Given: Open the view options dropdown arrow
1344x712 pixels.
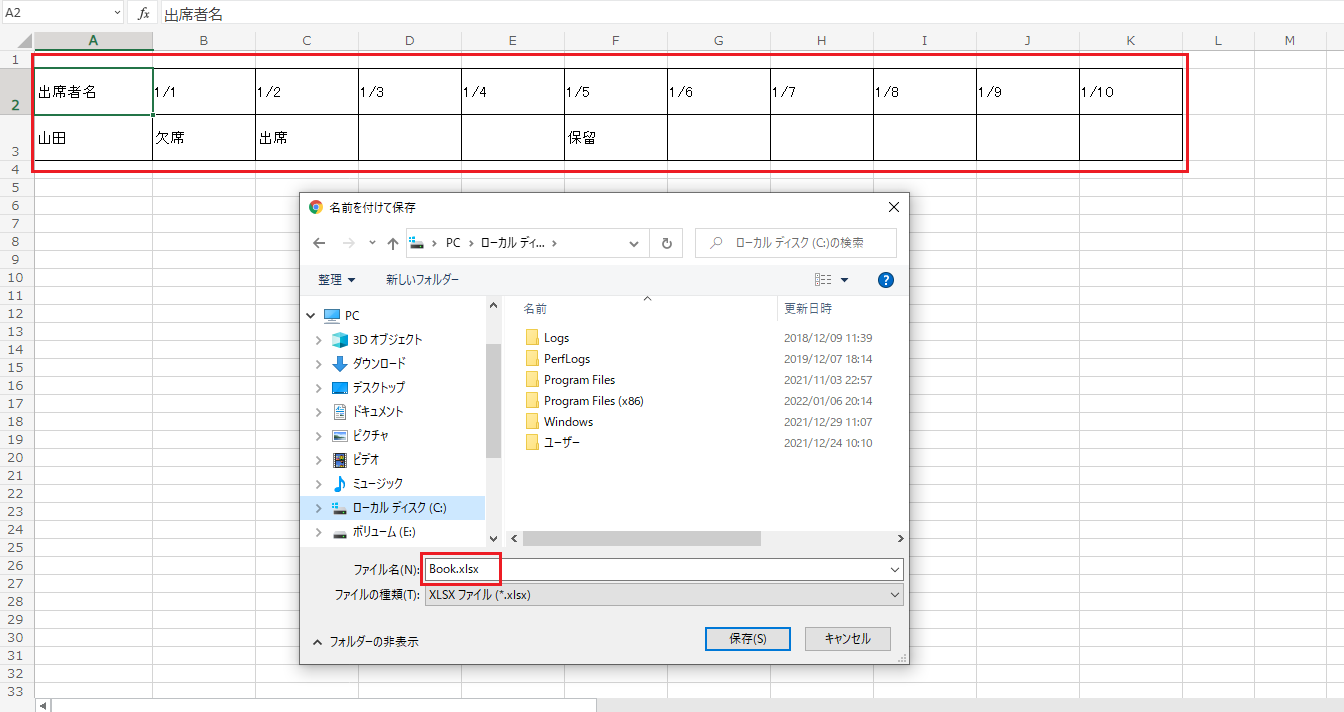Looking at the screenshot, I should (x=844, y=280).
